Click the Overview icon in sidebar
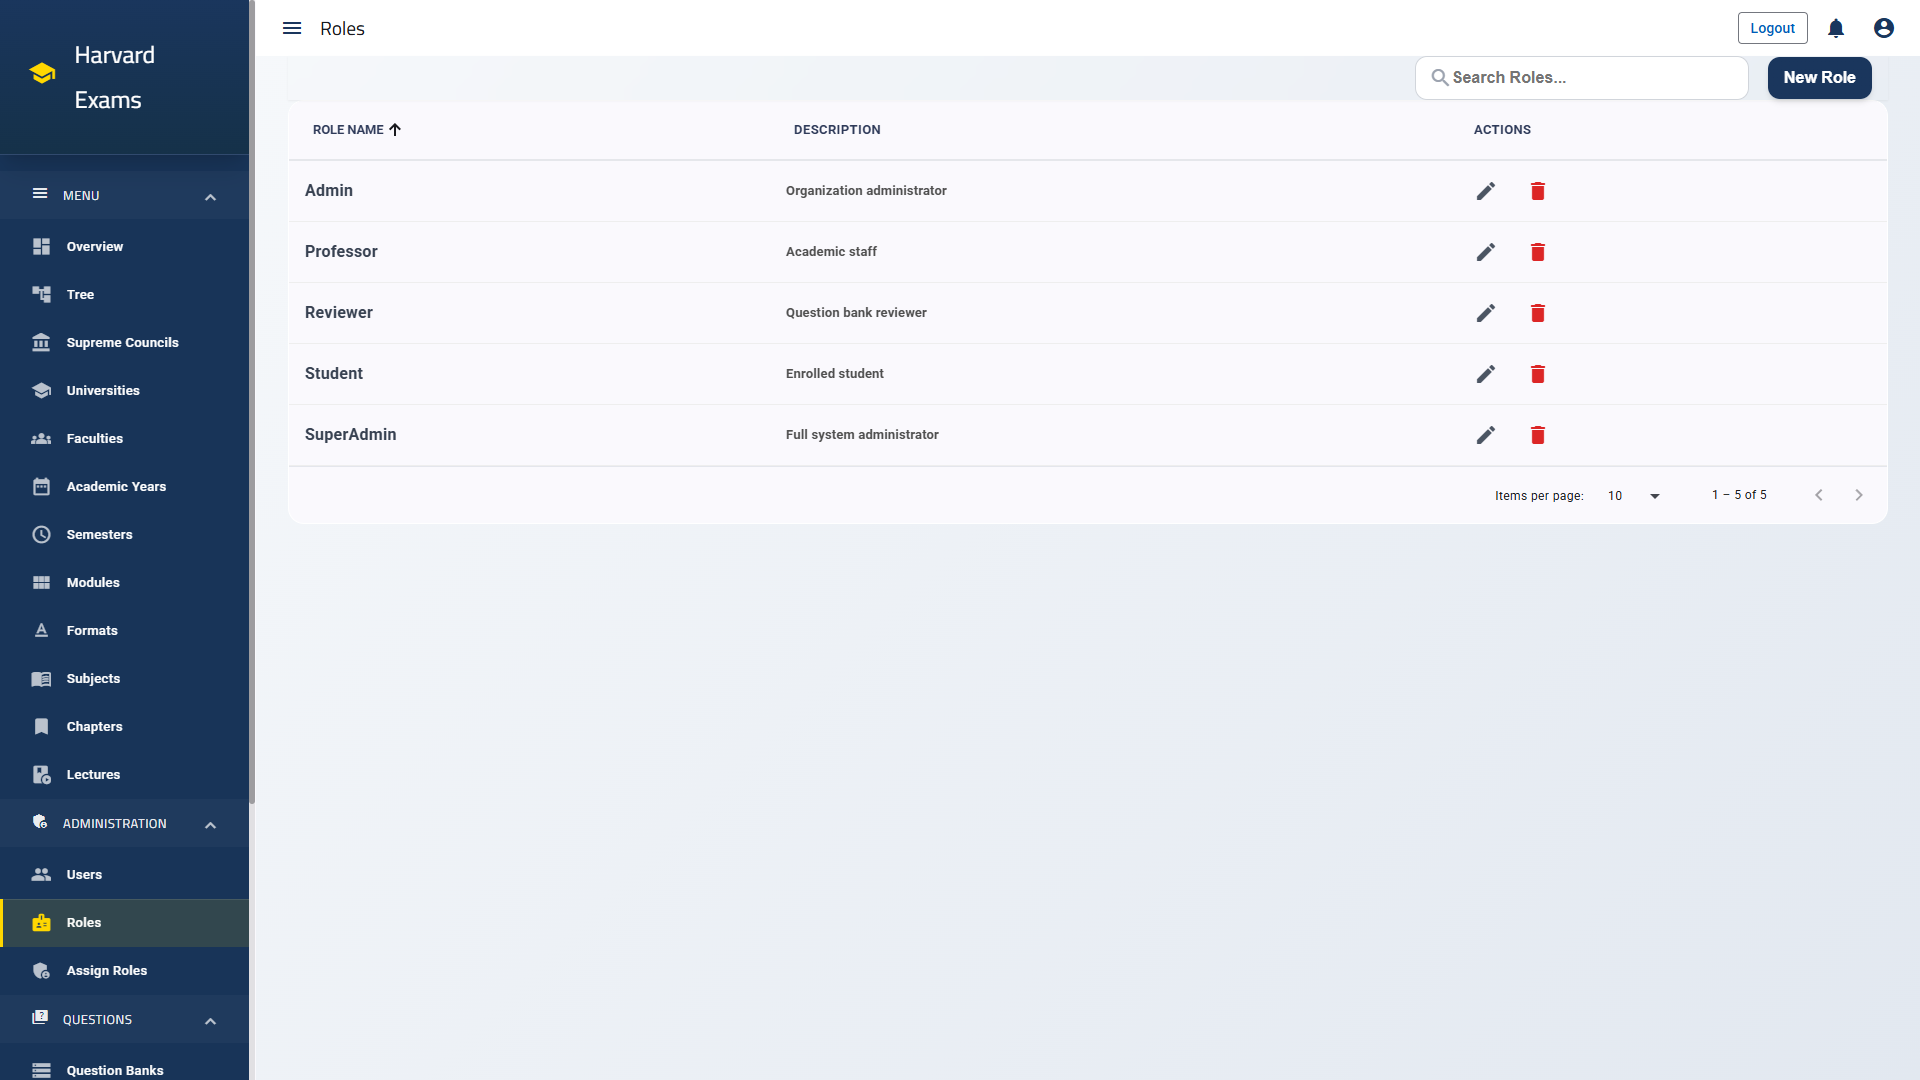Viewport: 1920px width, 1080px height. 42,246
